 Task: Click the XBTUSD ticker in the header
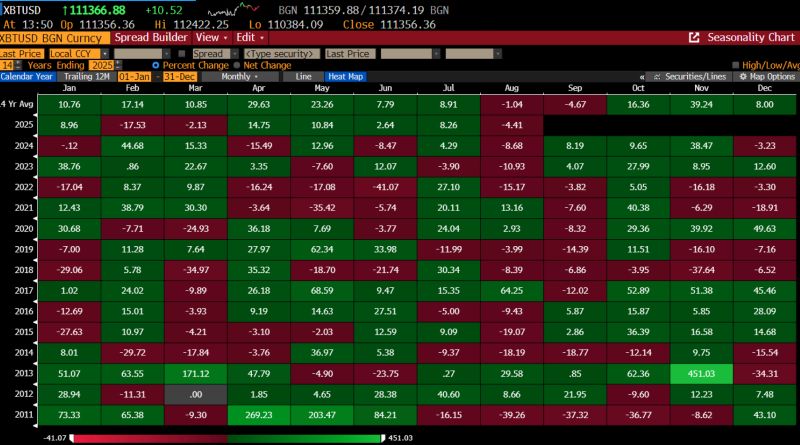pyautogui.click(x=21, y=10)
